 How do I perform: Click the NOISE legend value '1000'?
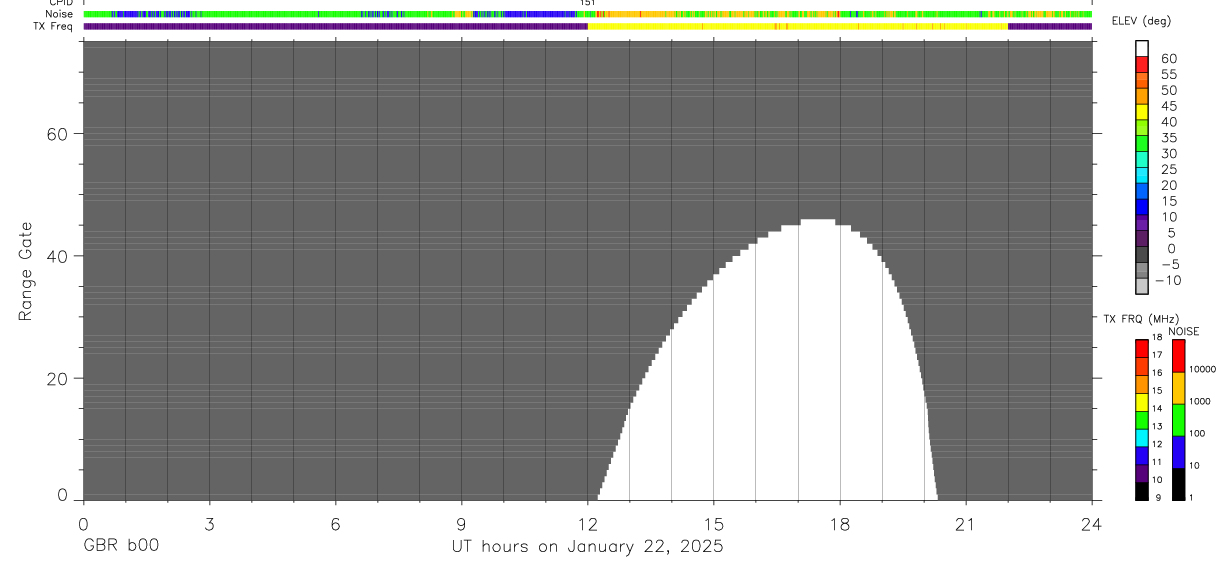tap(1198, 401)
